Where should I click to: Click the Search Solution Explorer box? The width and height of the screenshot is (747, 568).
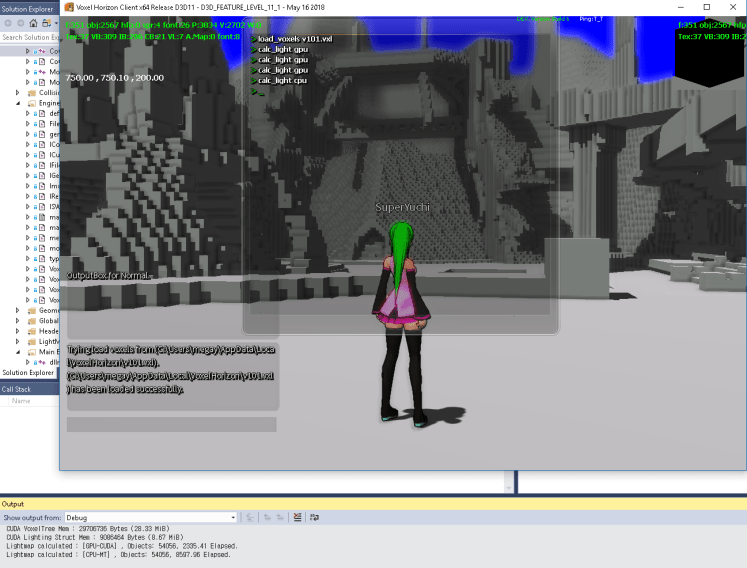click(30, 37)
